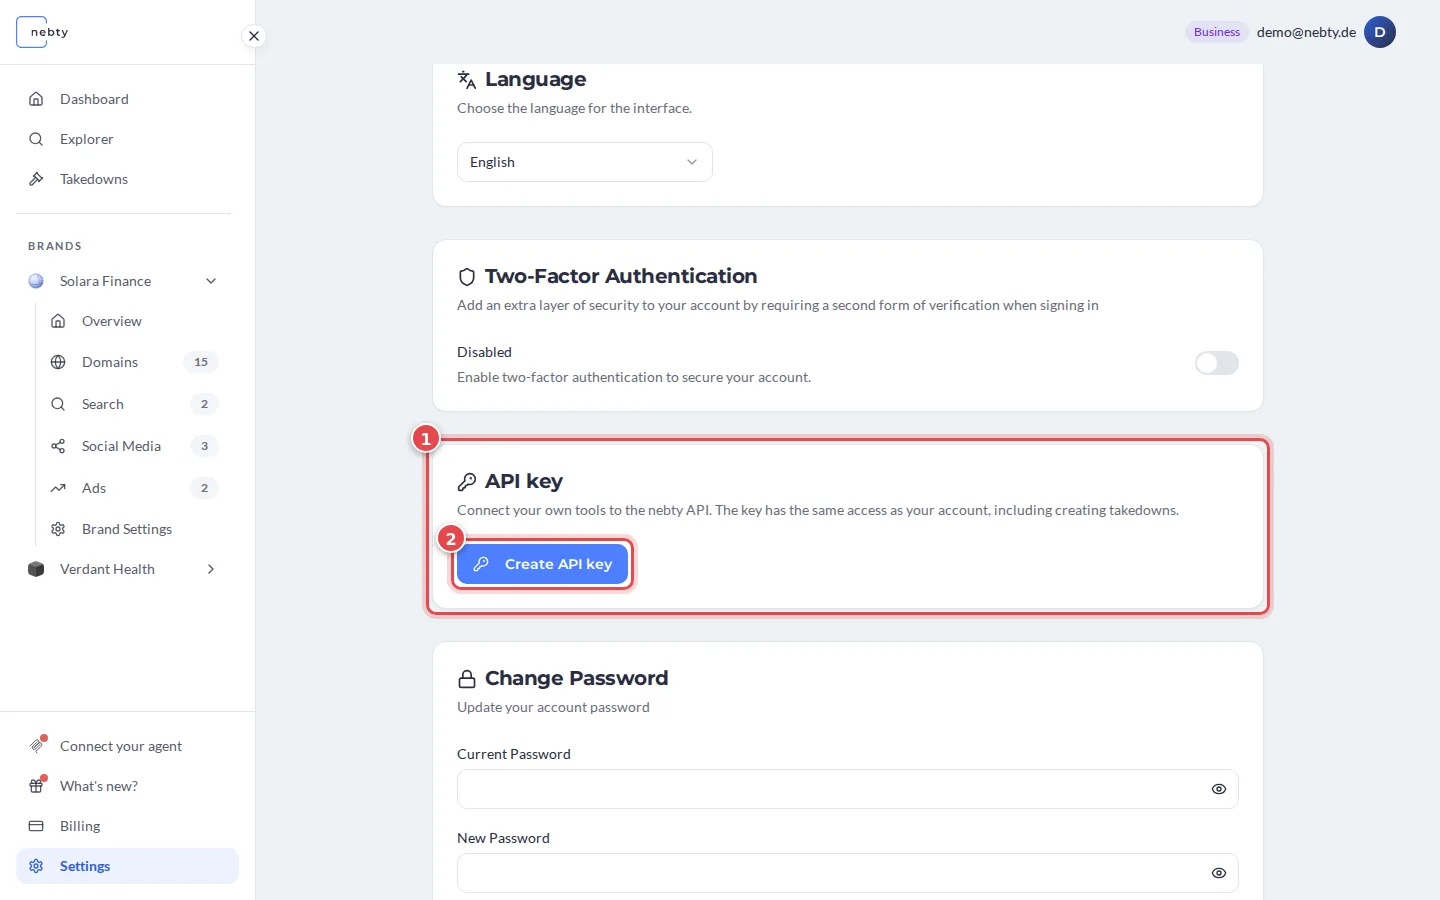The height and width of the screenshot is (900, 1440).
Task: Open Settings in the sidebar
Action: [x=127, y=866]
